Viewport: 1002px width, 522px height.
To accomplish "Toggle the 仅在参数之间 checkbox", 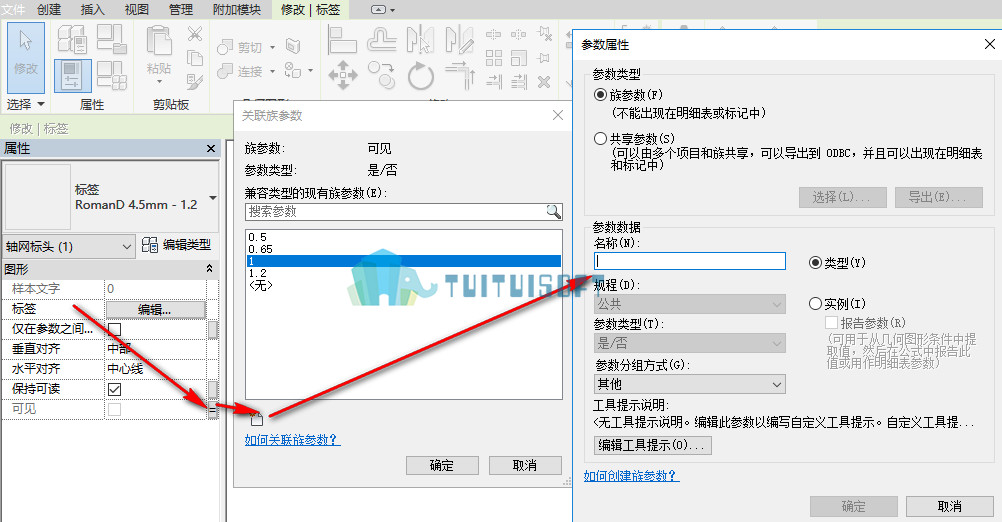I will [x=114, y=329].
